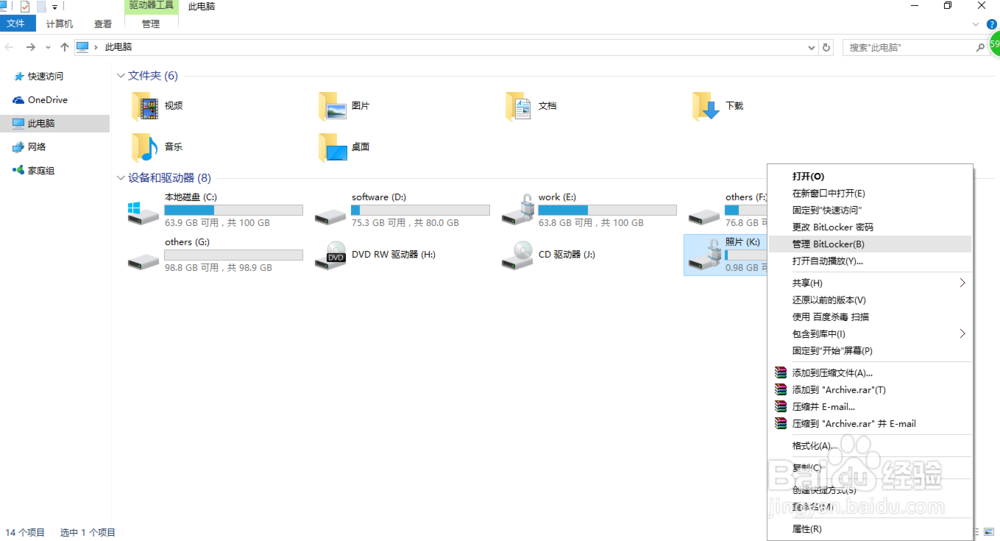Click the work (E:) drive usage bar
1000x541 pixels.
pos(607,210)
